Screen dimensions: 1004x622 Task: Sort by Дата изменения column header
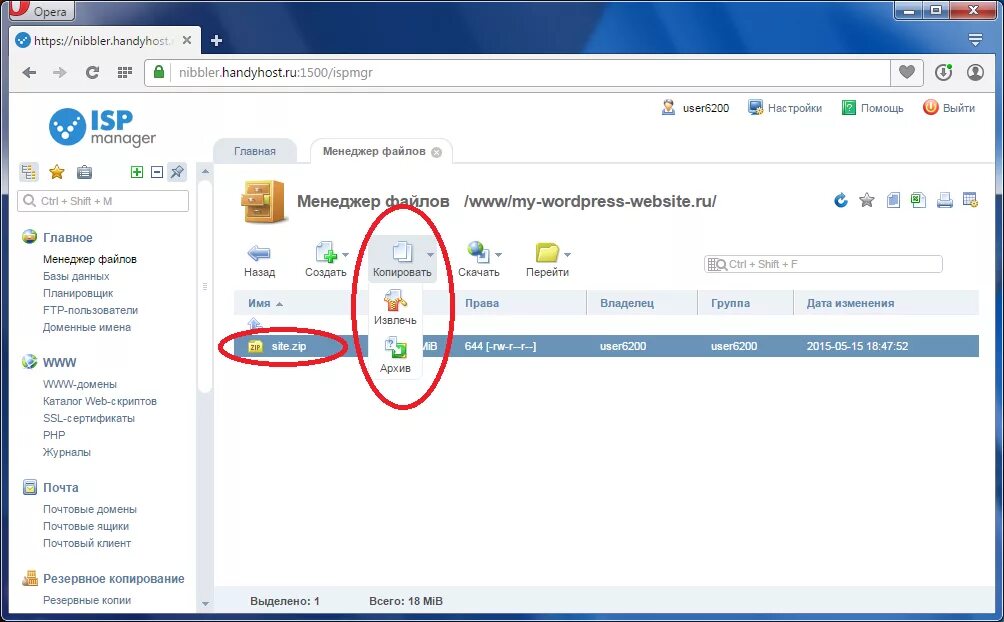pyautogui.click(x=850, y=304)
